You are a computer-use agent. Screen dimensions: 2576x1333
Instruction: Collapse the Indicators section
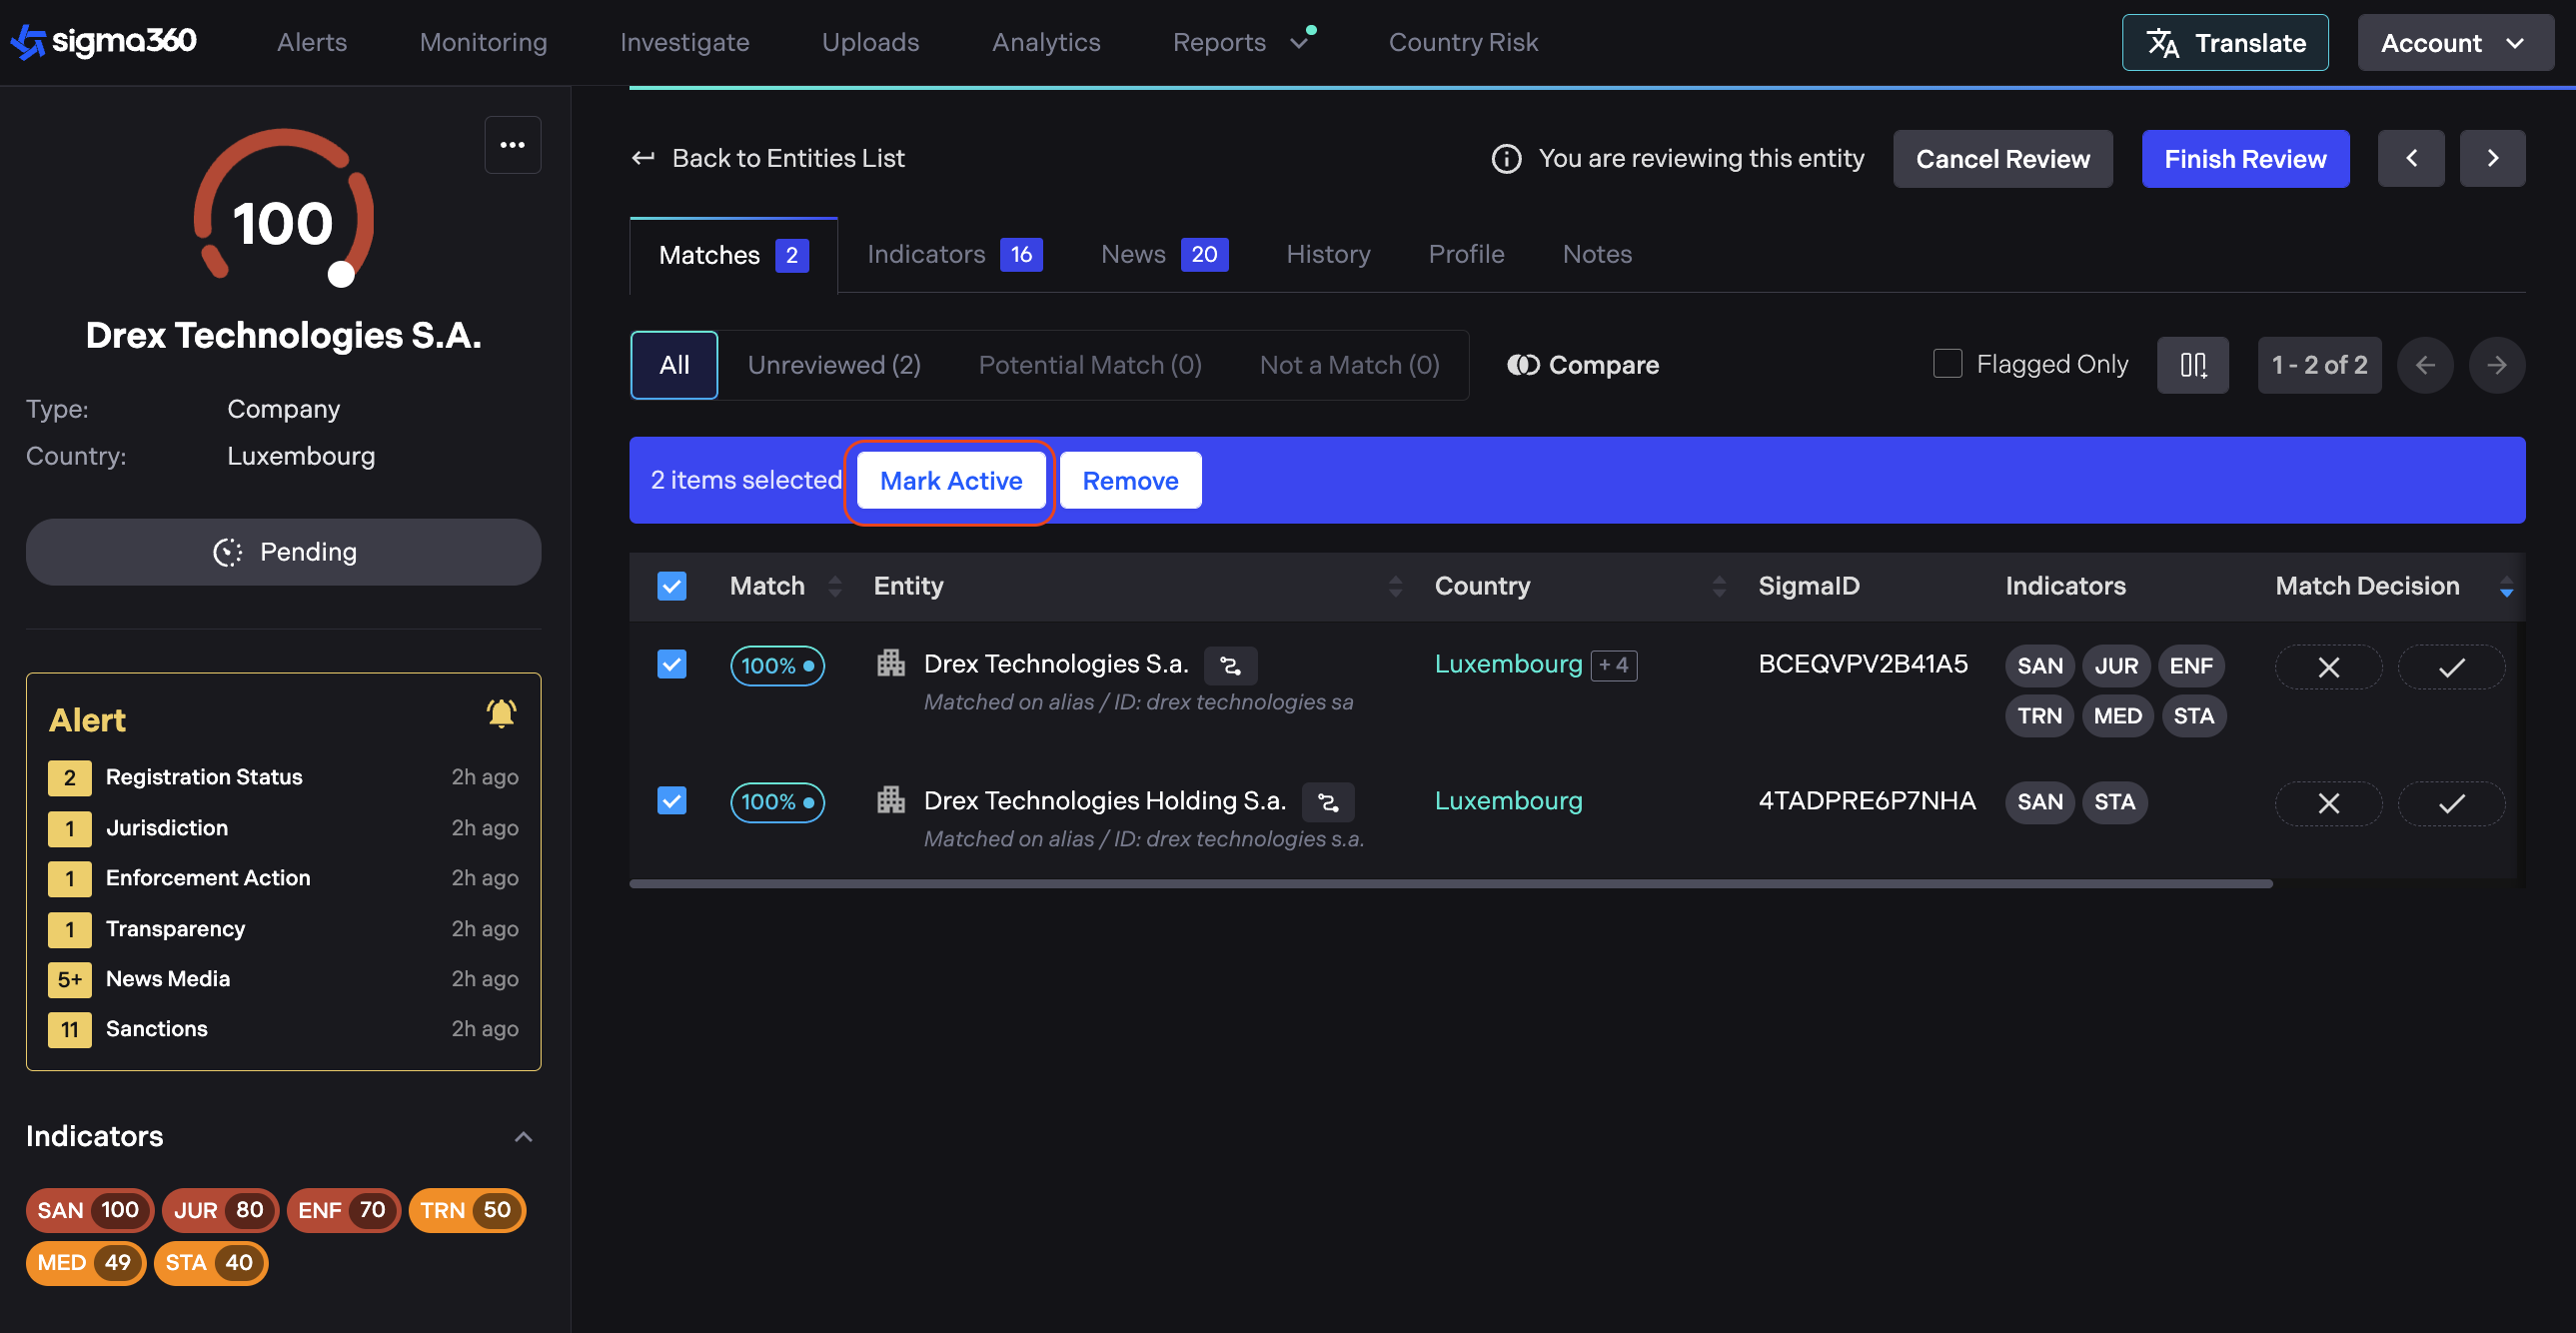click(523, 1137)
